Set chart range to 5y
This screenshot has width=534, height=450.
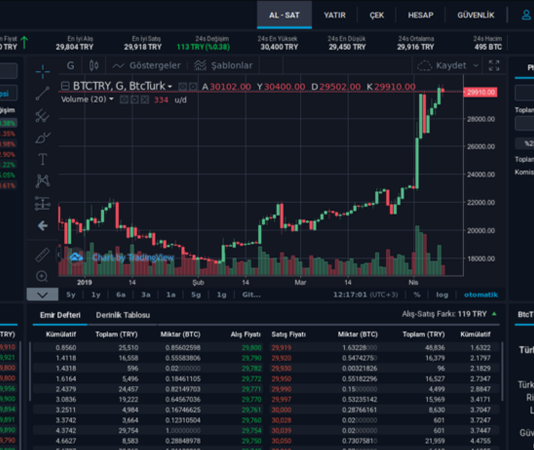point(71,295)
